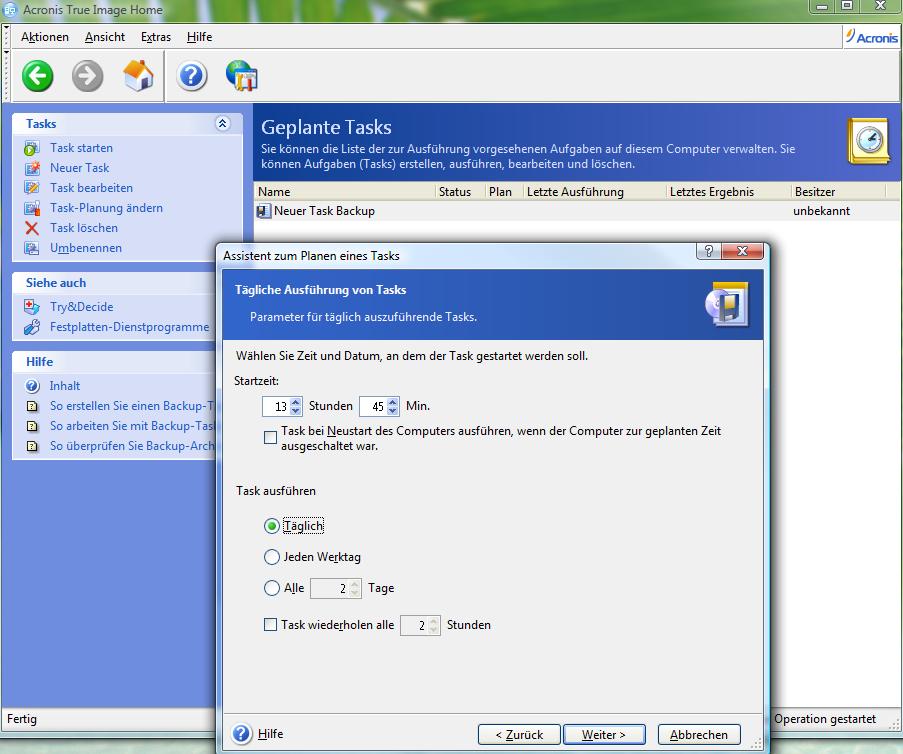
Task: Click 'unbekannt' owner cell
Action: [821, 211]
